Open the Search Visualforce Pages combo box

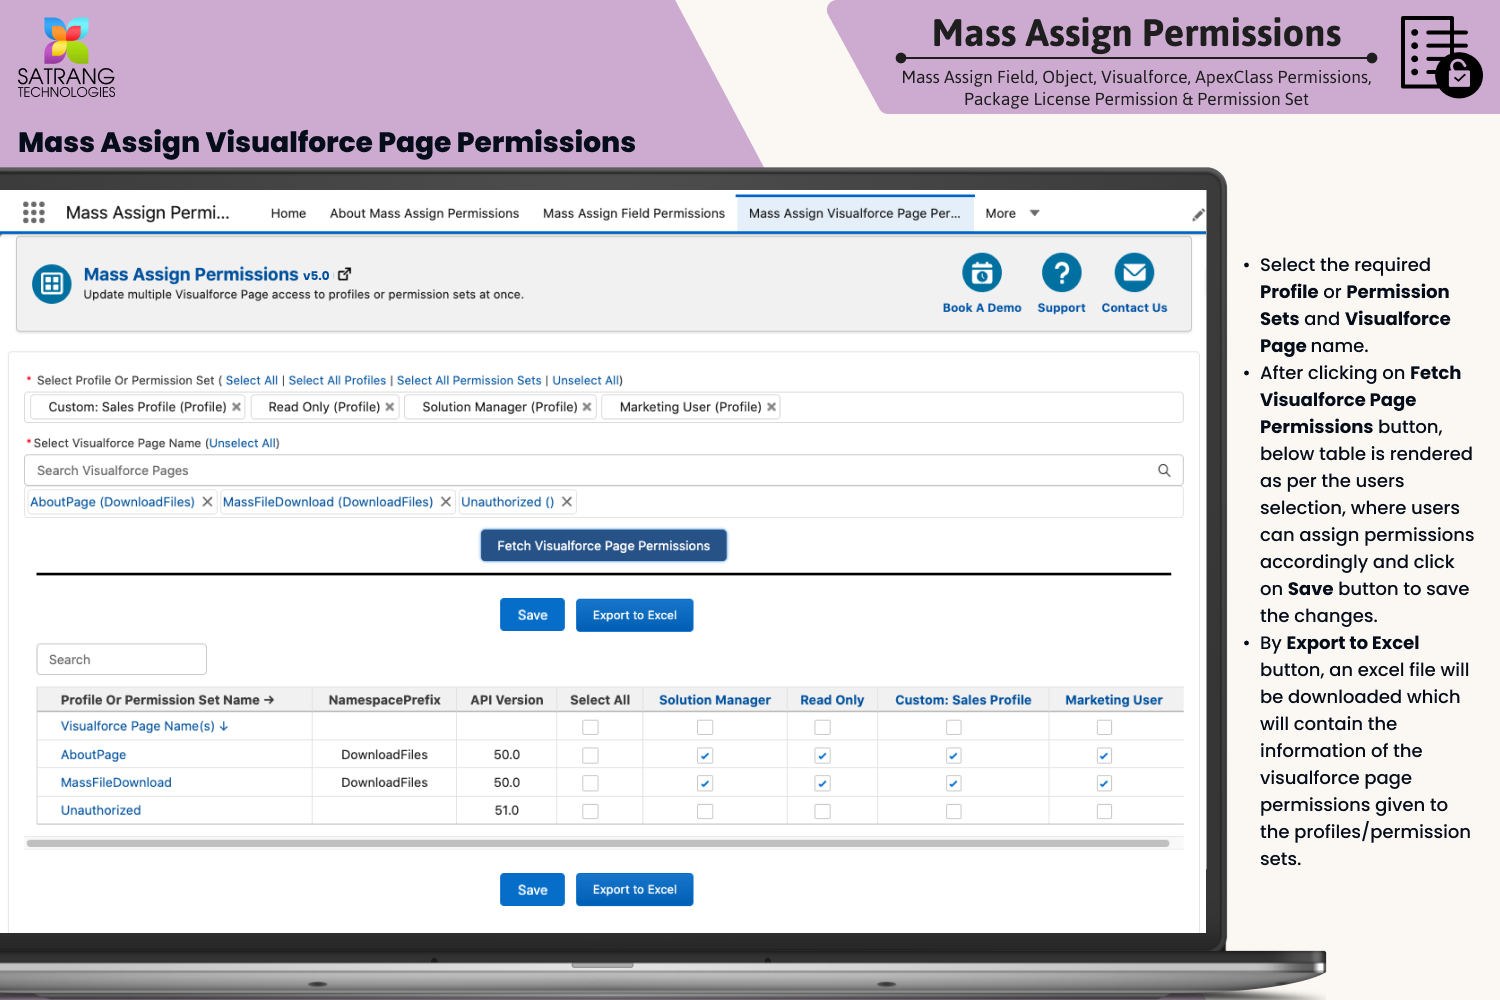click(x=590, y=470)
